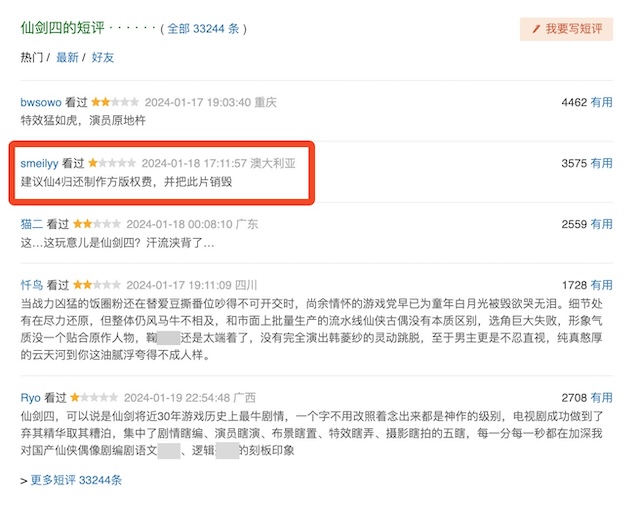Screen dimensions: 640x505
Task: Open user 猫二's profile
Action: tap(32, 224)
